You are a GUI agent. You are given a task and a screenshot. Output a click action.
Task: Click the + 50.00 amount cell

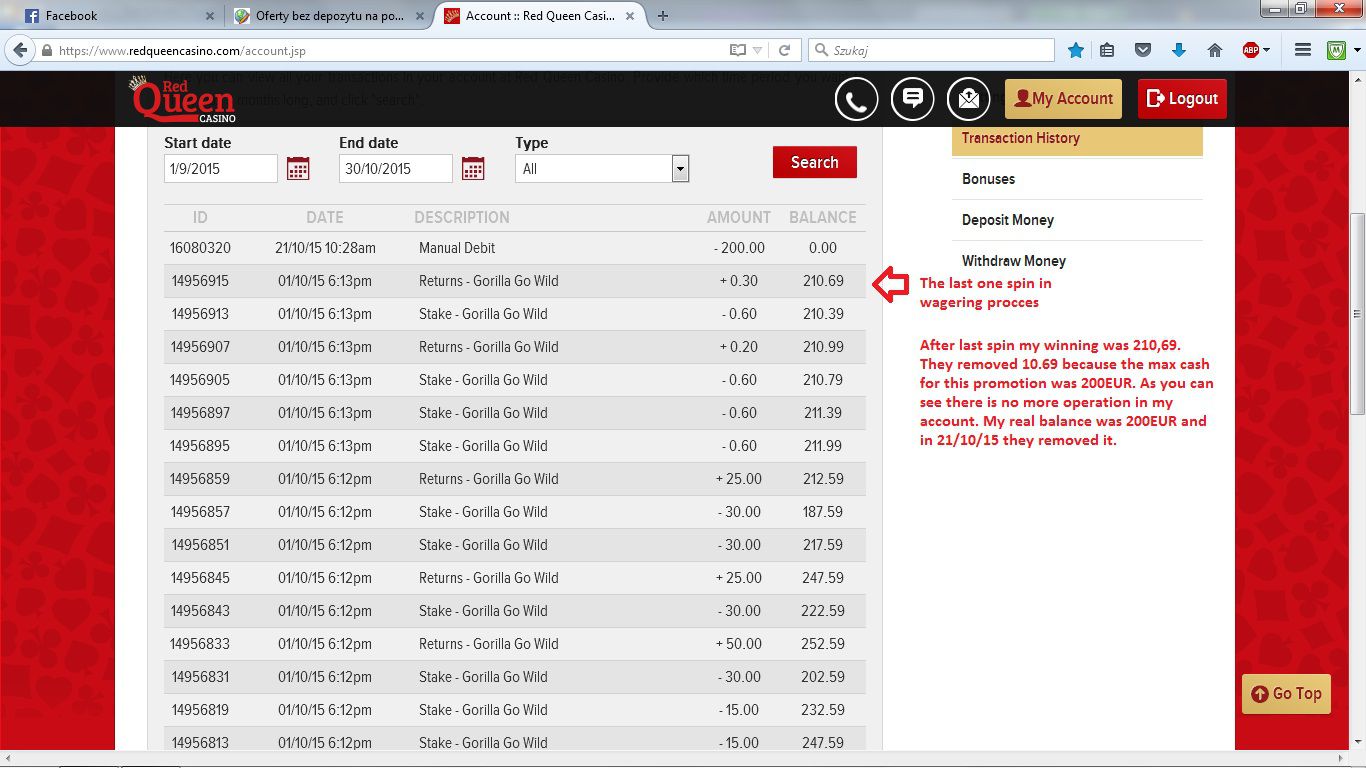[x=739, y=644]
